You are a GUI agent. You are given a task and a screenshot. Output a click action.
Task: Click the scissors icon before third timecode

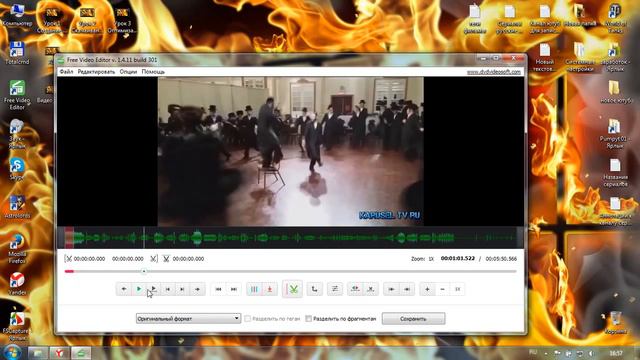tap(166, 259)
